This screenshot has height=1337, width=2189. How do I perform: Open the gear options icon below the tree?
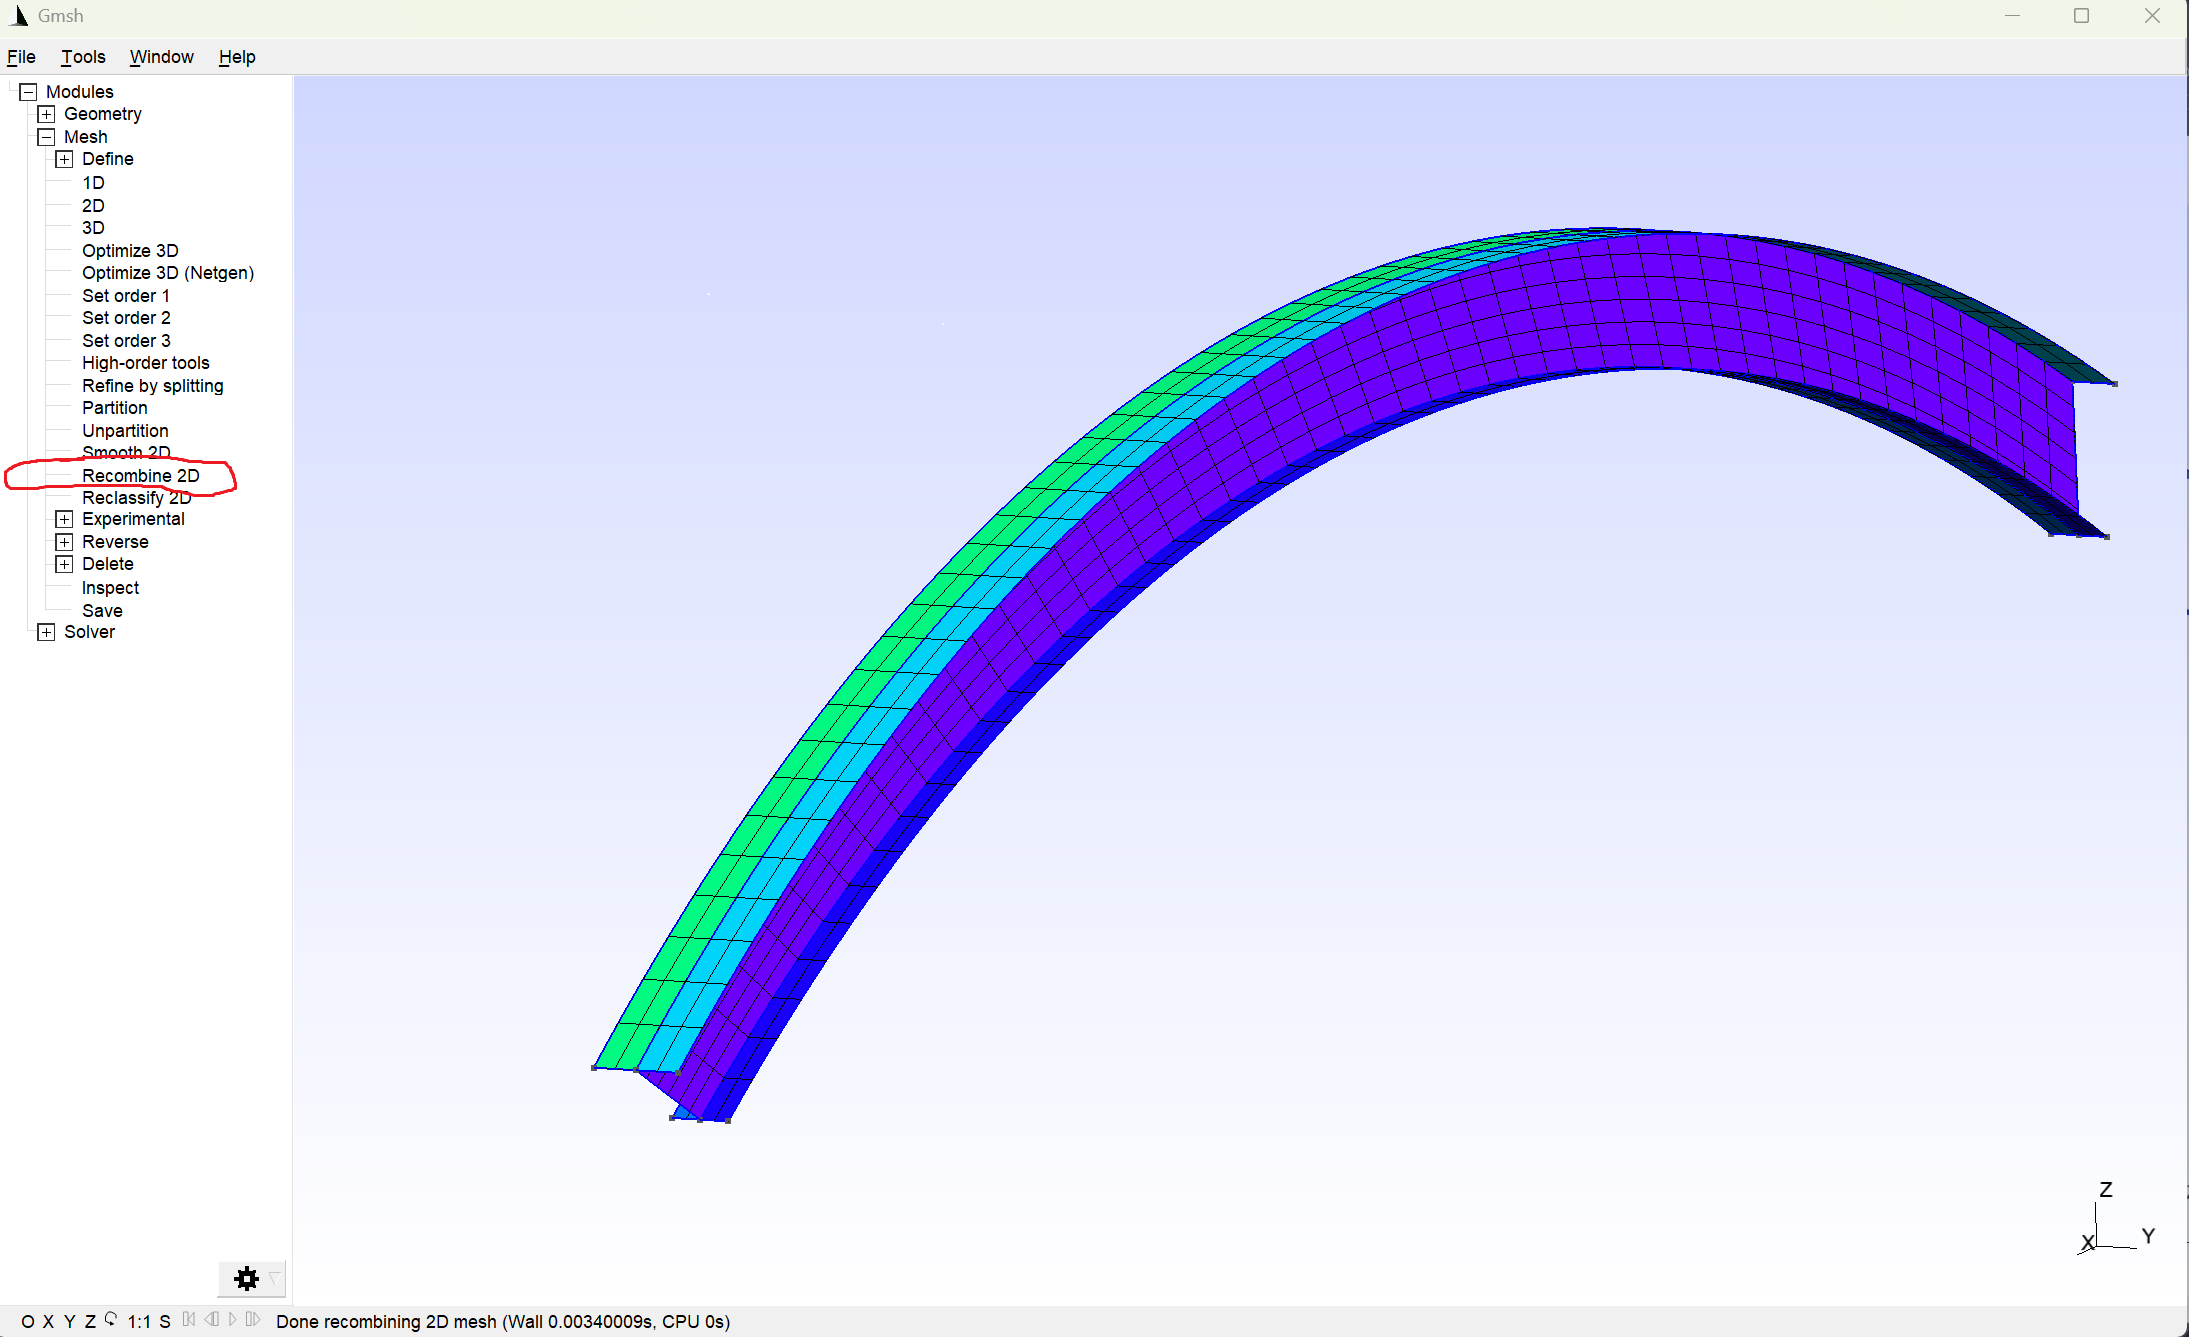[246, 1279]
